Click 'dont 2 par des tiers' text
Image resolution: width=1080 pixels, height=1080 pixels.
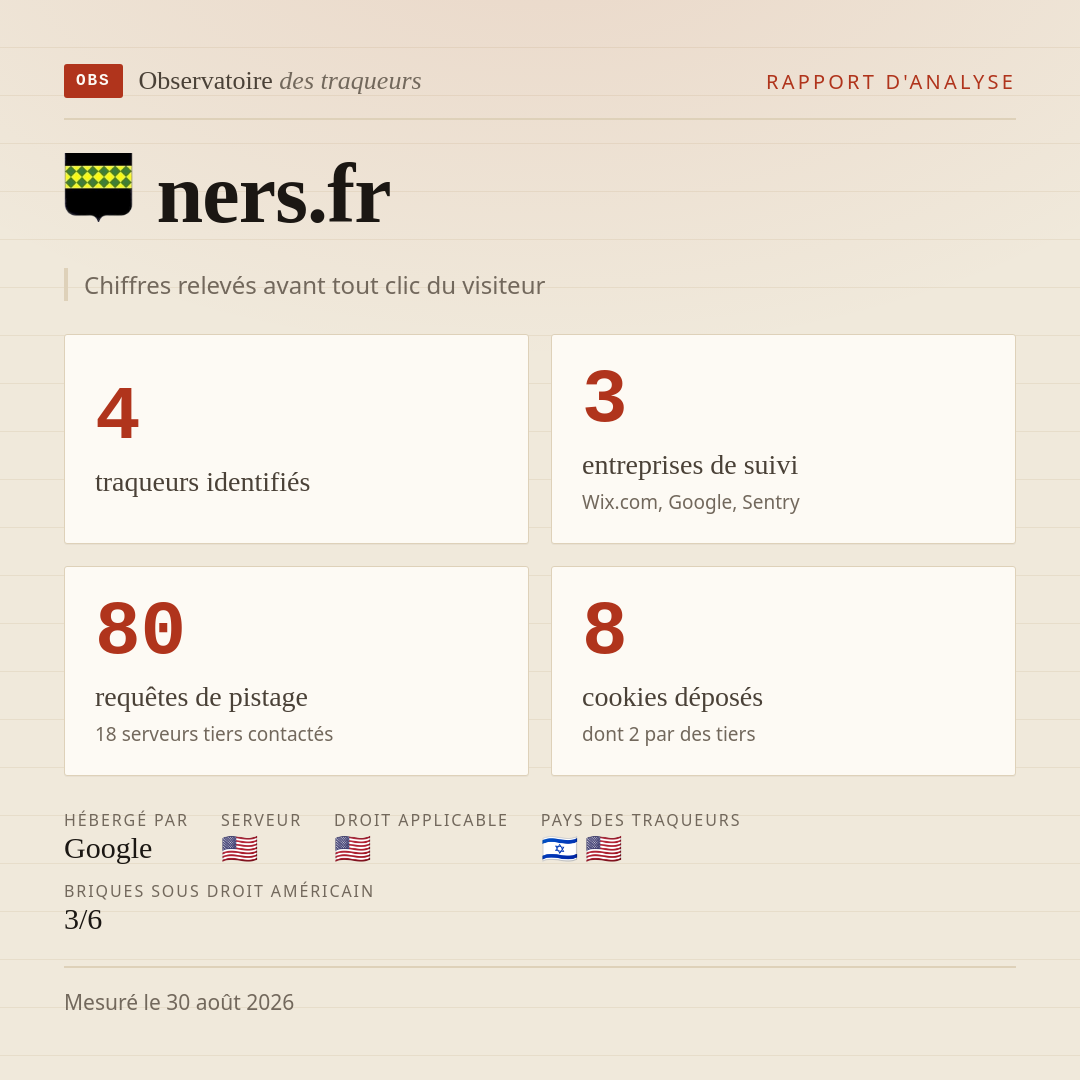669,734
